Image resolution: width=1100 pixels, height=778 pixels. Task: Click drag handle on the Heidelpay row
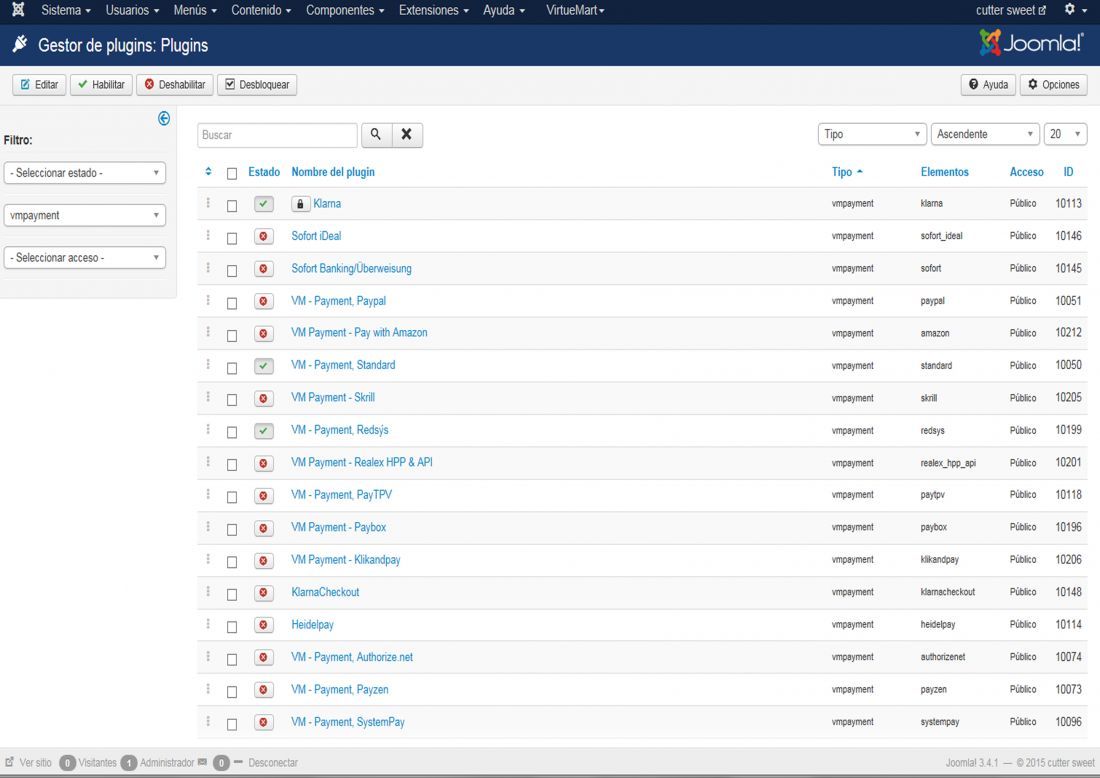(208, 624)
